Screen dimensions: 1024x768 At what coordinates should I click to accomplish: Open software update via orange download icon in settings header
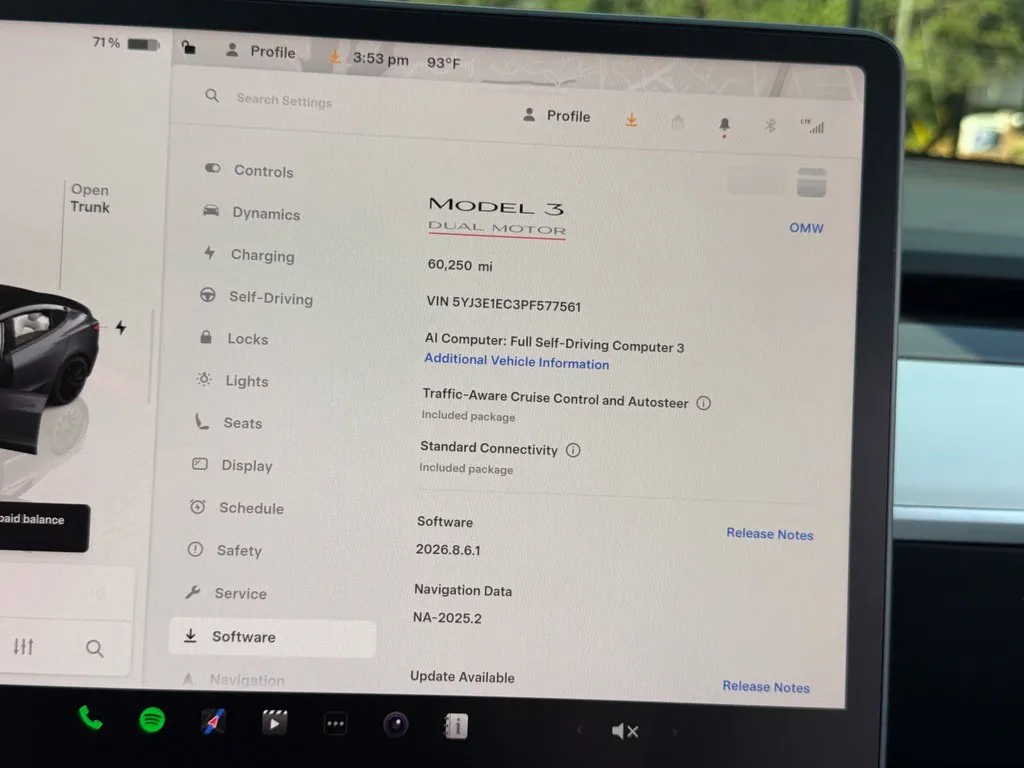tap(632, 120)
